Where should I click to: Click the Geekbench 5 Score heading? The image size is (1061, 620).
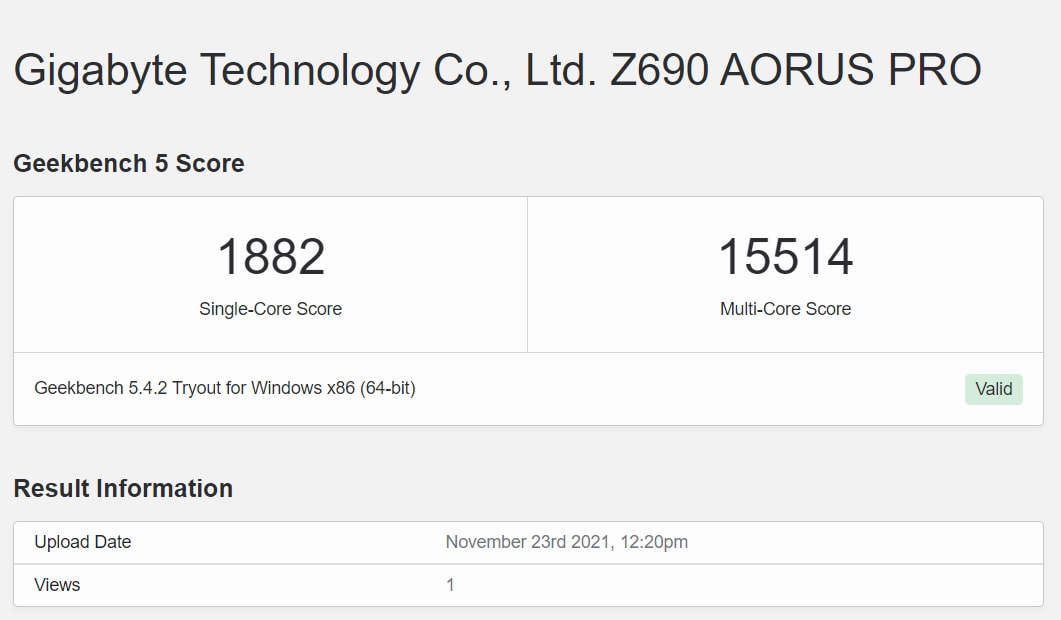point(129,164)
